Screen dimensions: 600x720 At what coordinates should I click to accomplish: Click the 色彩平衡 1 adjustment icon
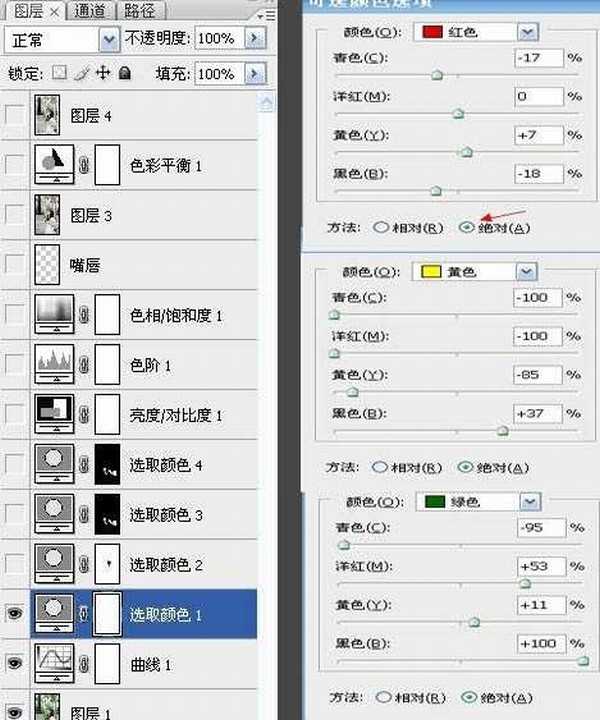[54, 164]
